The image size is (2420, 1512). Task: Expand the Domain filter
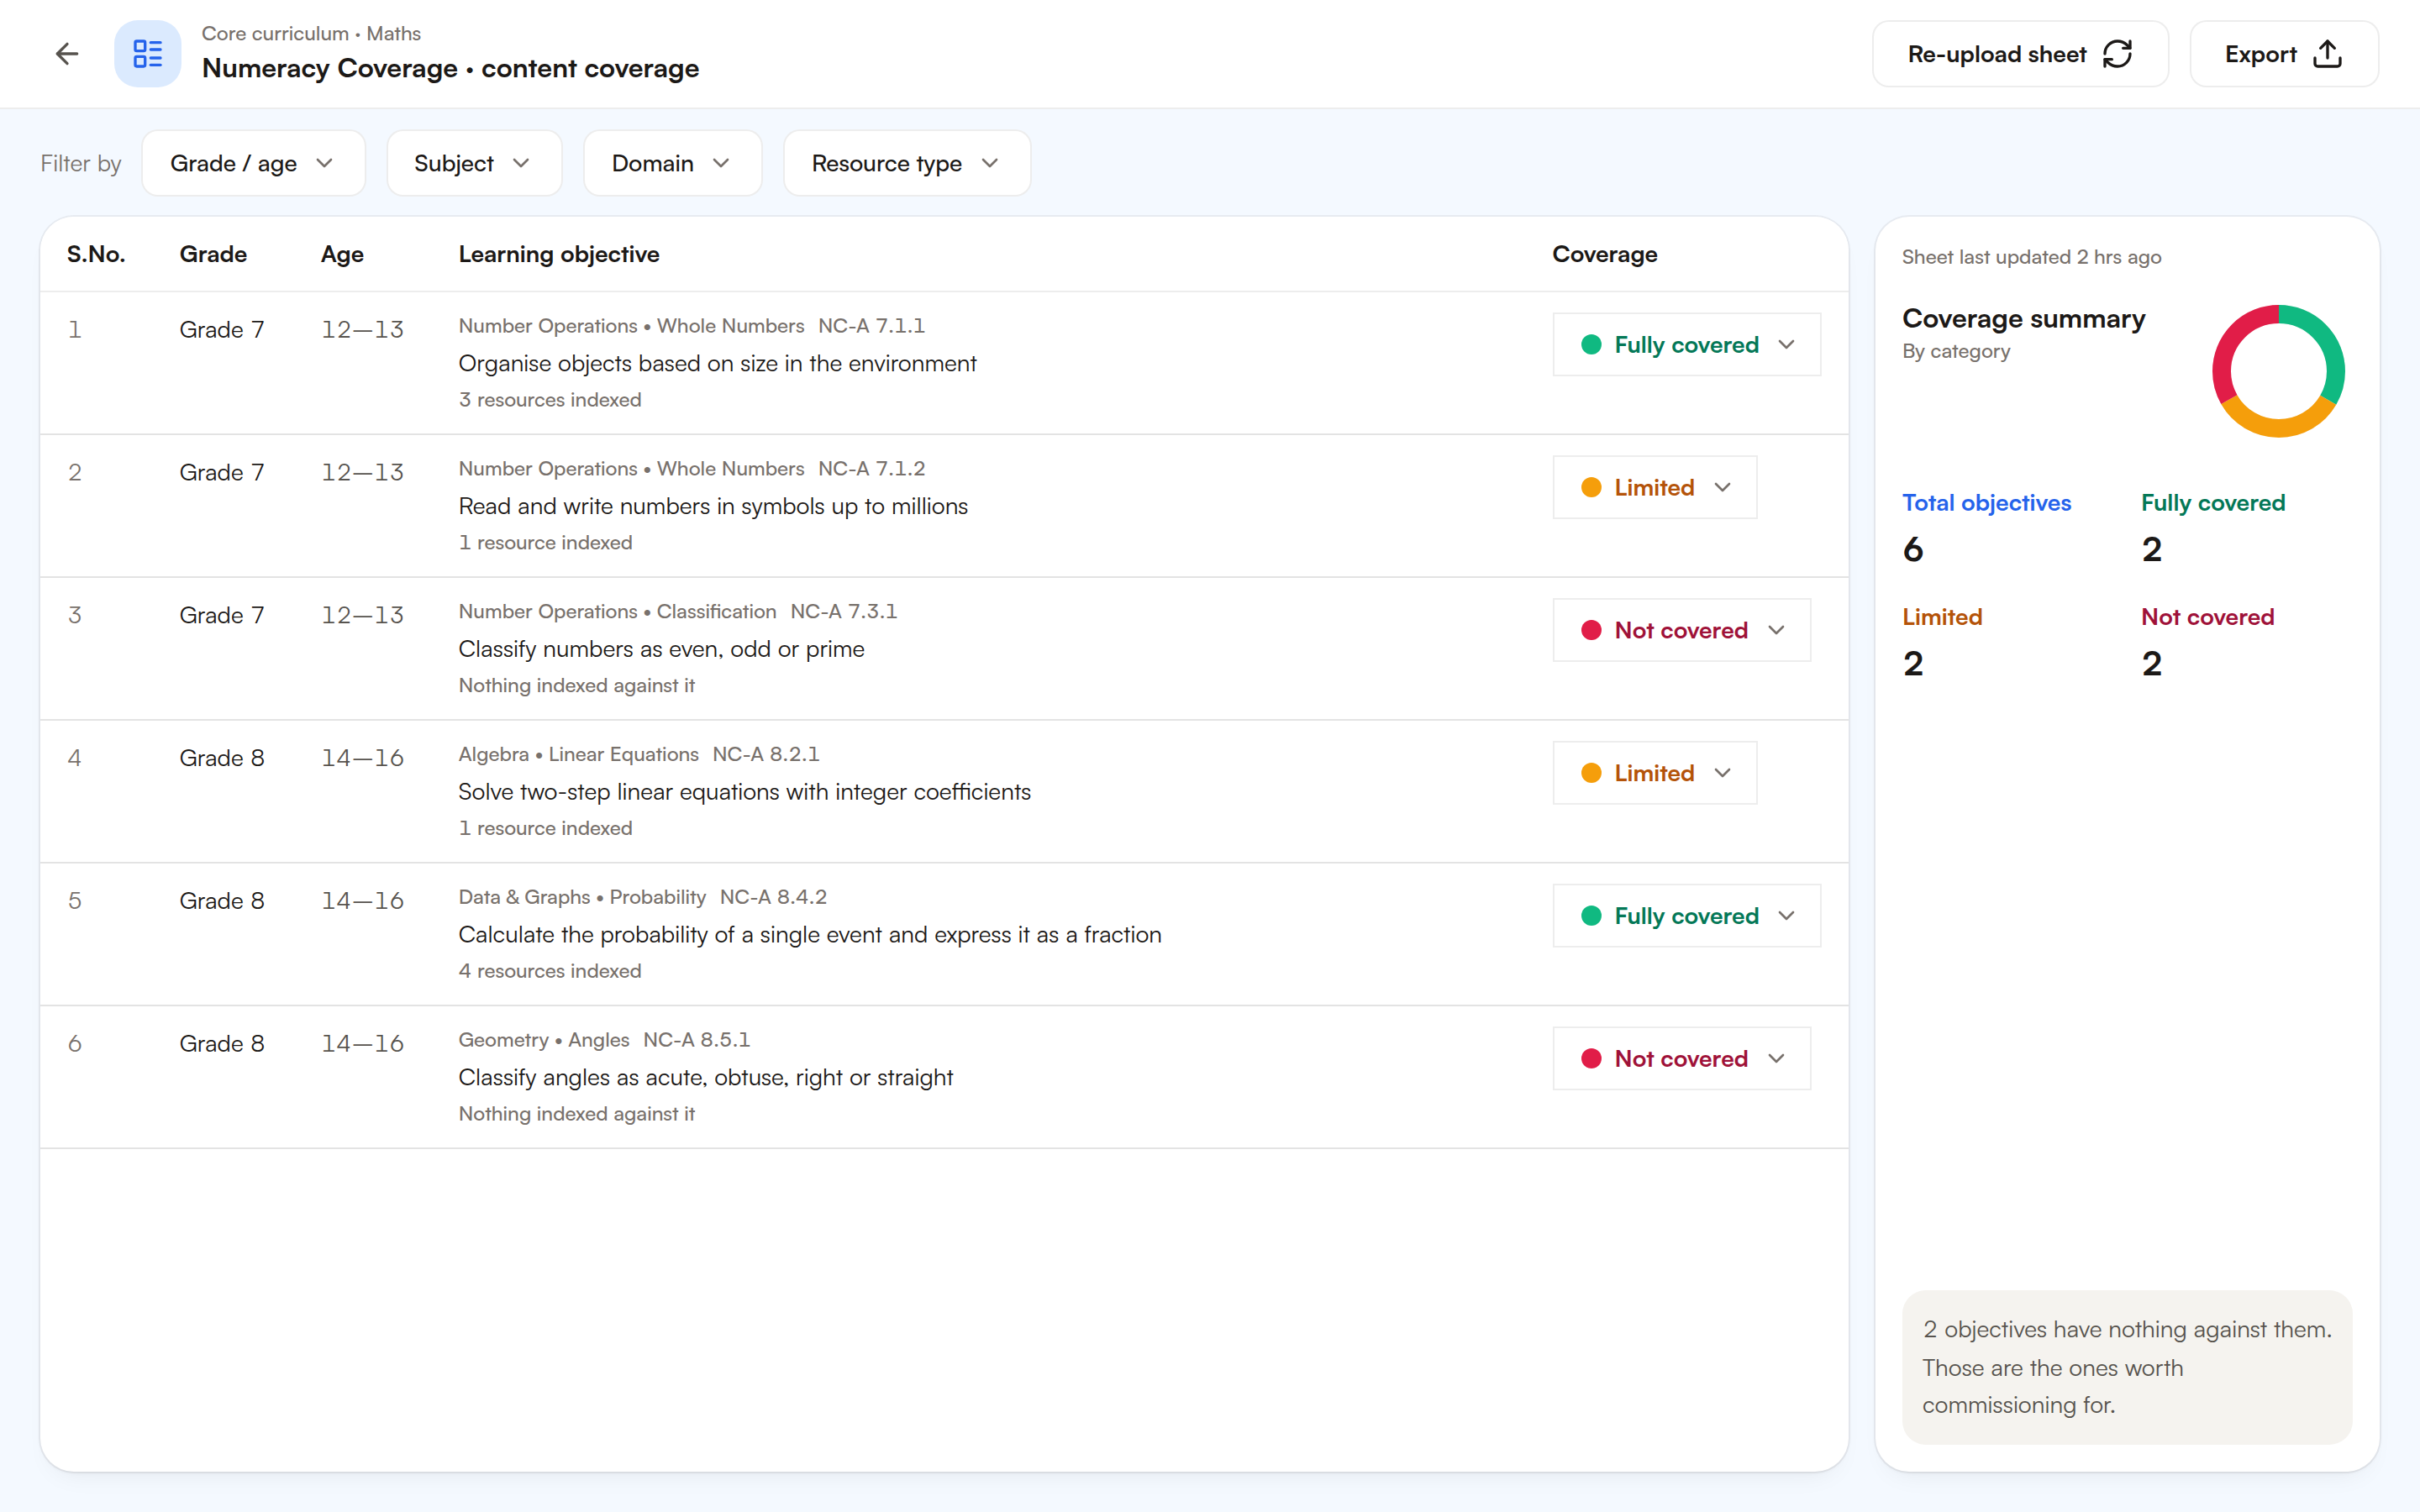point(672,163)
